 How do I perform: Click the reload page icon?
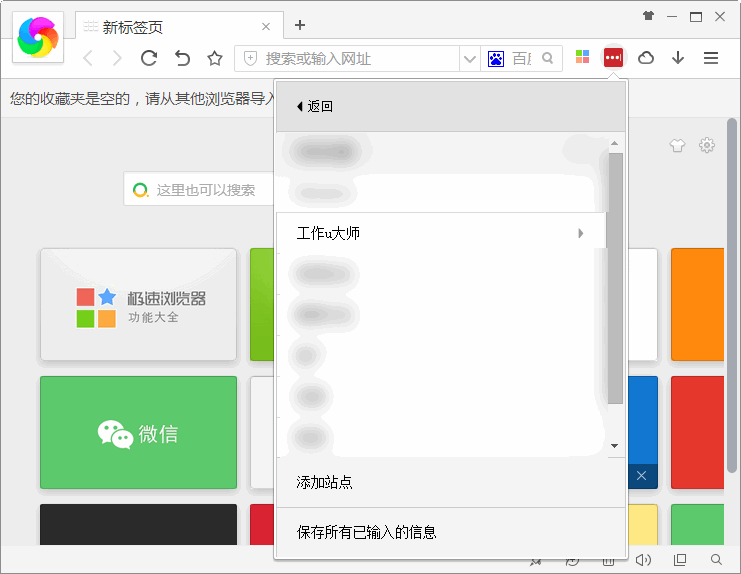(x=149, y=58)
